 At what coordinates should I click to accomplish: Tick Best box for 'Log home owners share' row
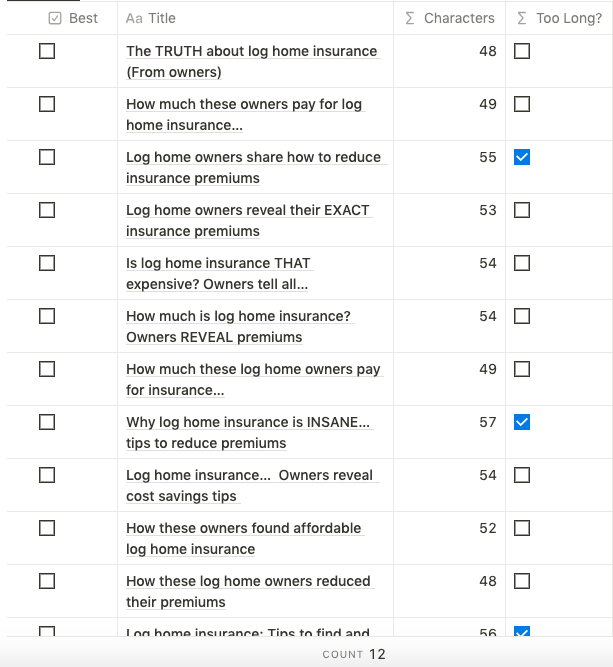click(47, 157)
